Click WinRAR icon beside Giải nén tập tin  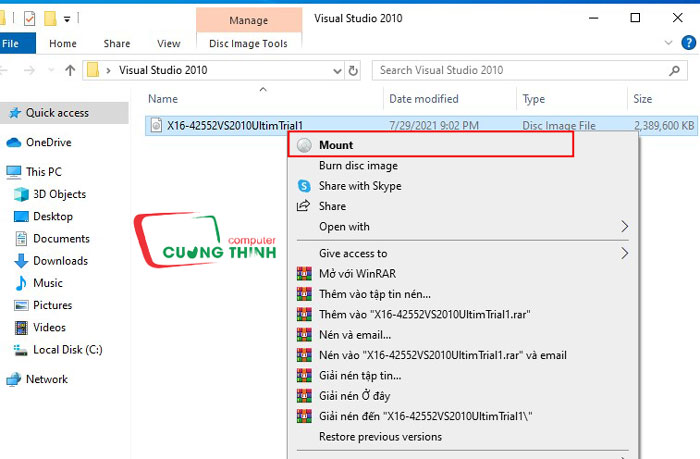(304, 376)
